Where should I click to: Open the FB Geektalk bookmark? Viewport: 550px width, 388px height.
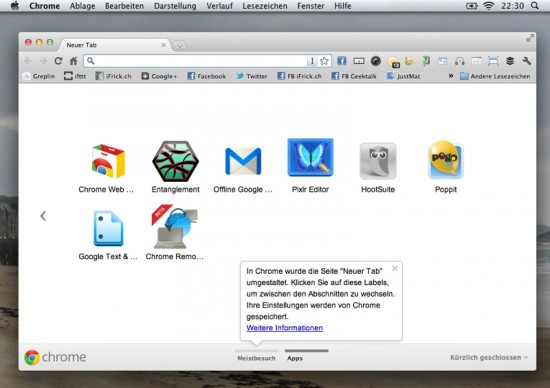click(354, 76)
